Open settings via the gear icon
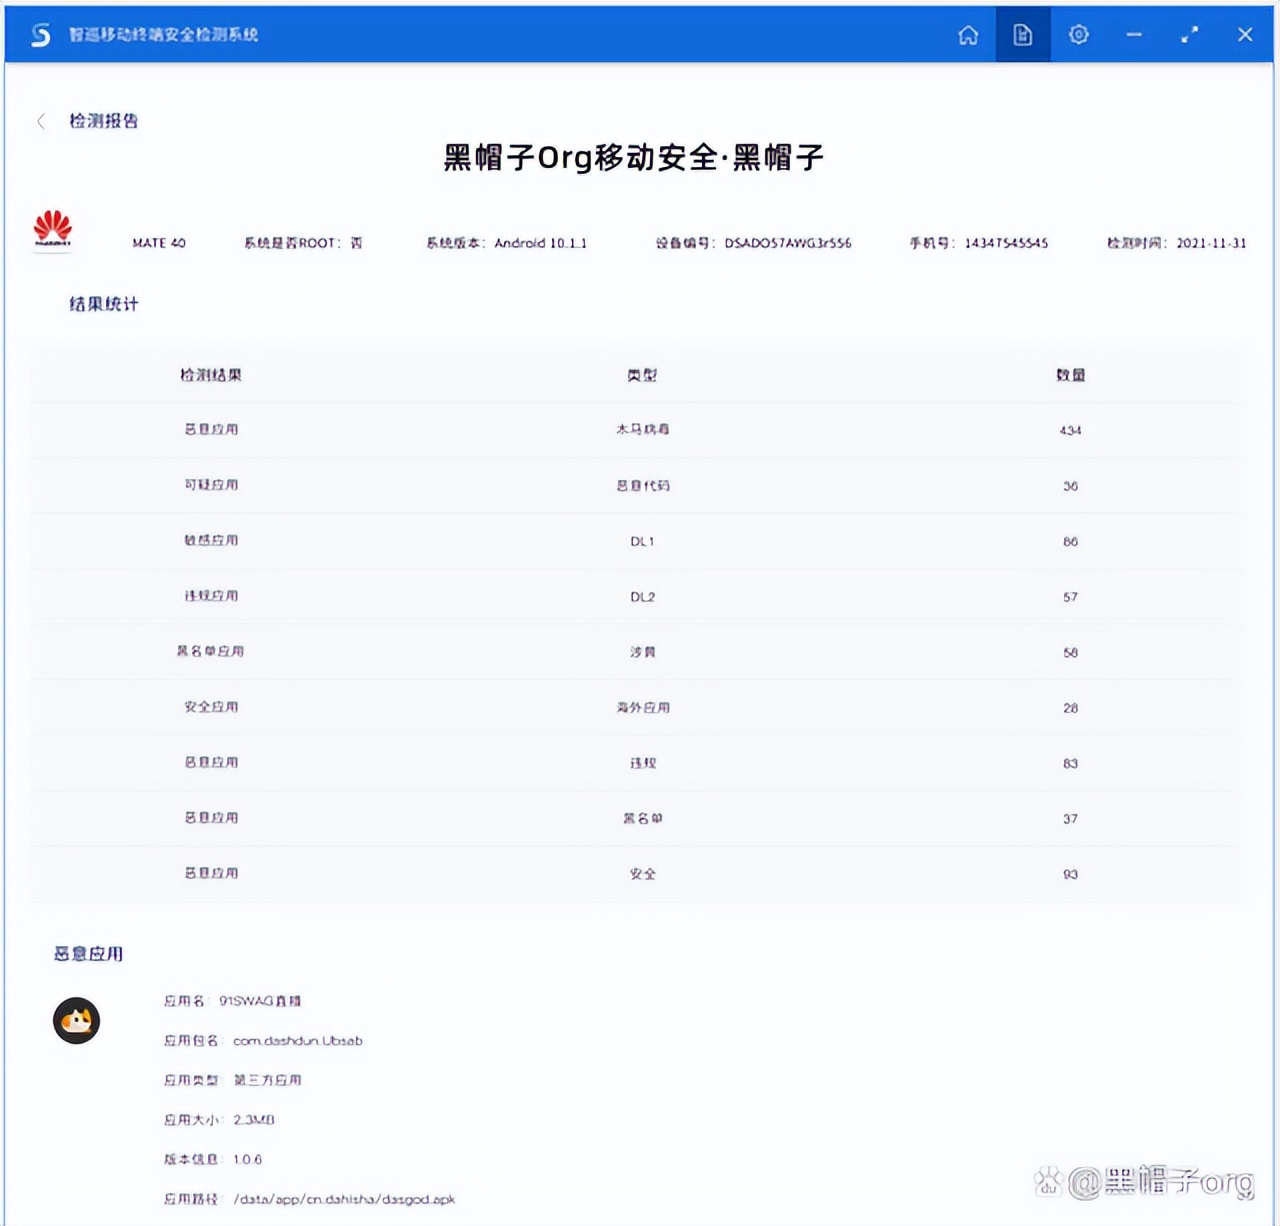Viewport: 1280px width, 1226px height. pos(1078,35)
